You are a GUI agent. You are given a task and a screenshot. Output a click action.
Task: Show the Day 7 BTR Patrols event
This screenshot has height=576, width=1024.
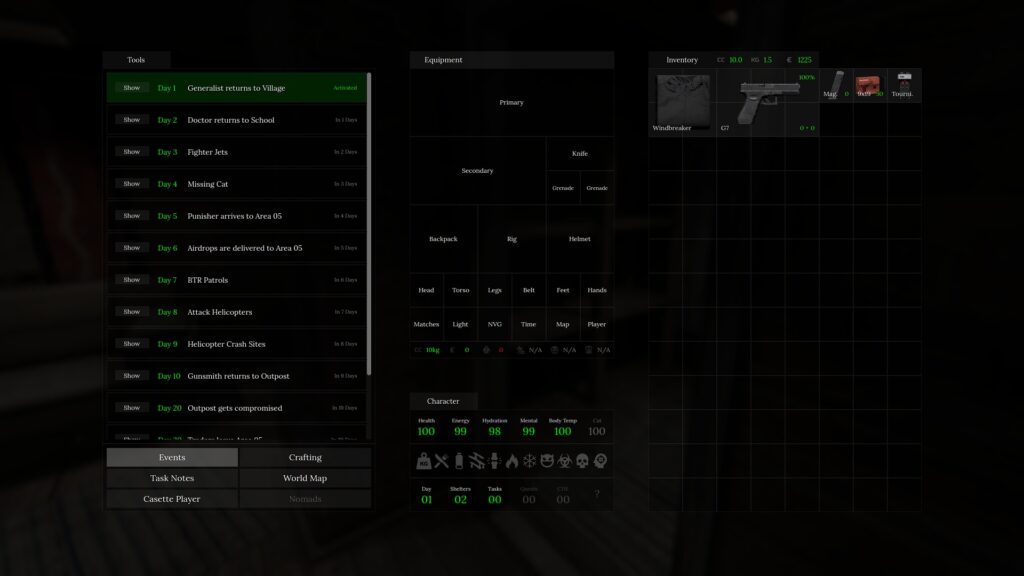click(131, 280)
